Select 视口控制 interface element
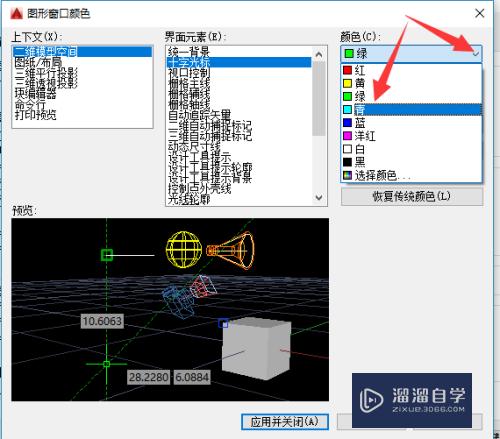 (239, 73)
